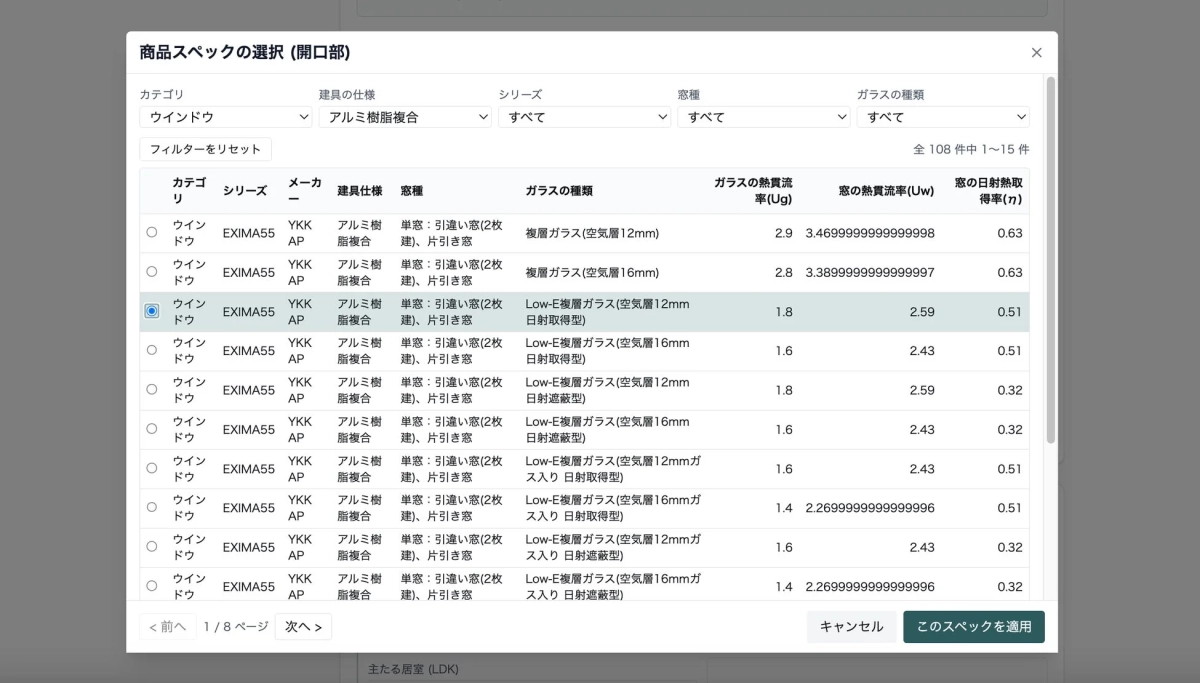This screenshot has width=1200, height=683.
Task: Click 主たる居室 (LDK) in background page
Action: click(413, 668)
